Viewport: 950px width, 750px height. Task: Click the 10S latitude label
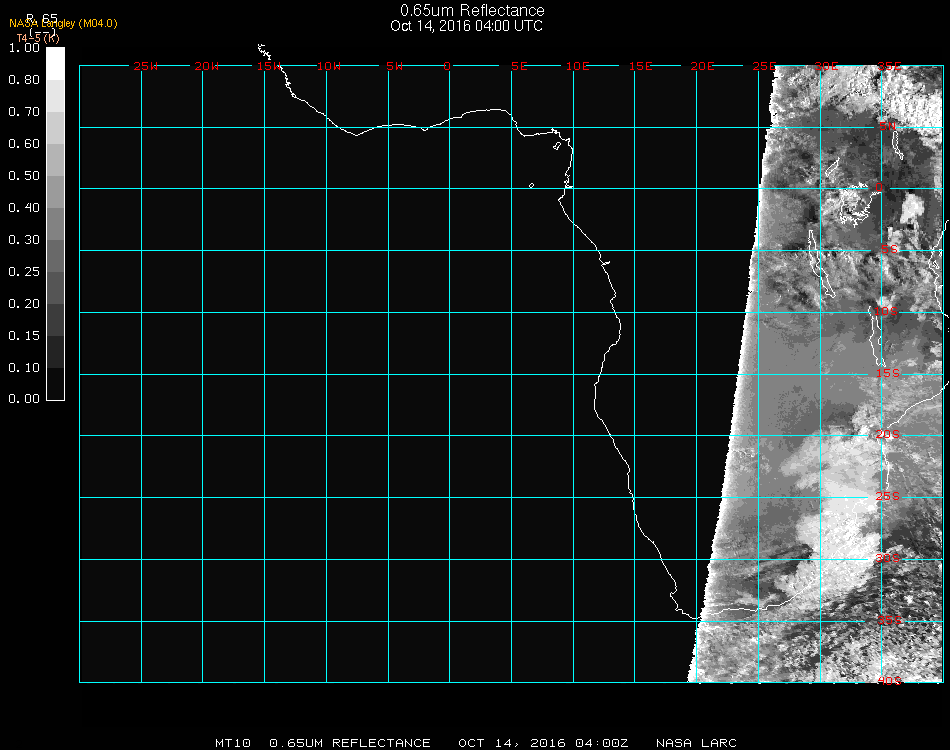887,313
